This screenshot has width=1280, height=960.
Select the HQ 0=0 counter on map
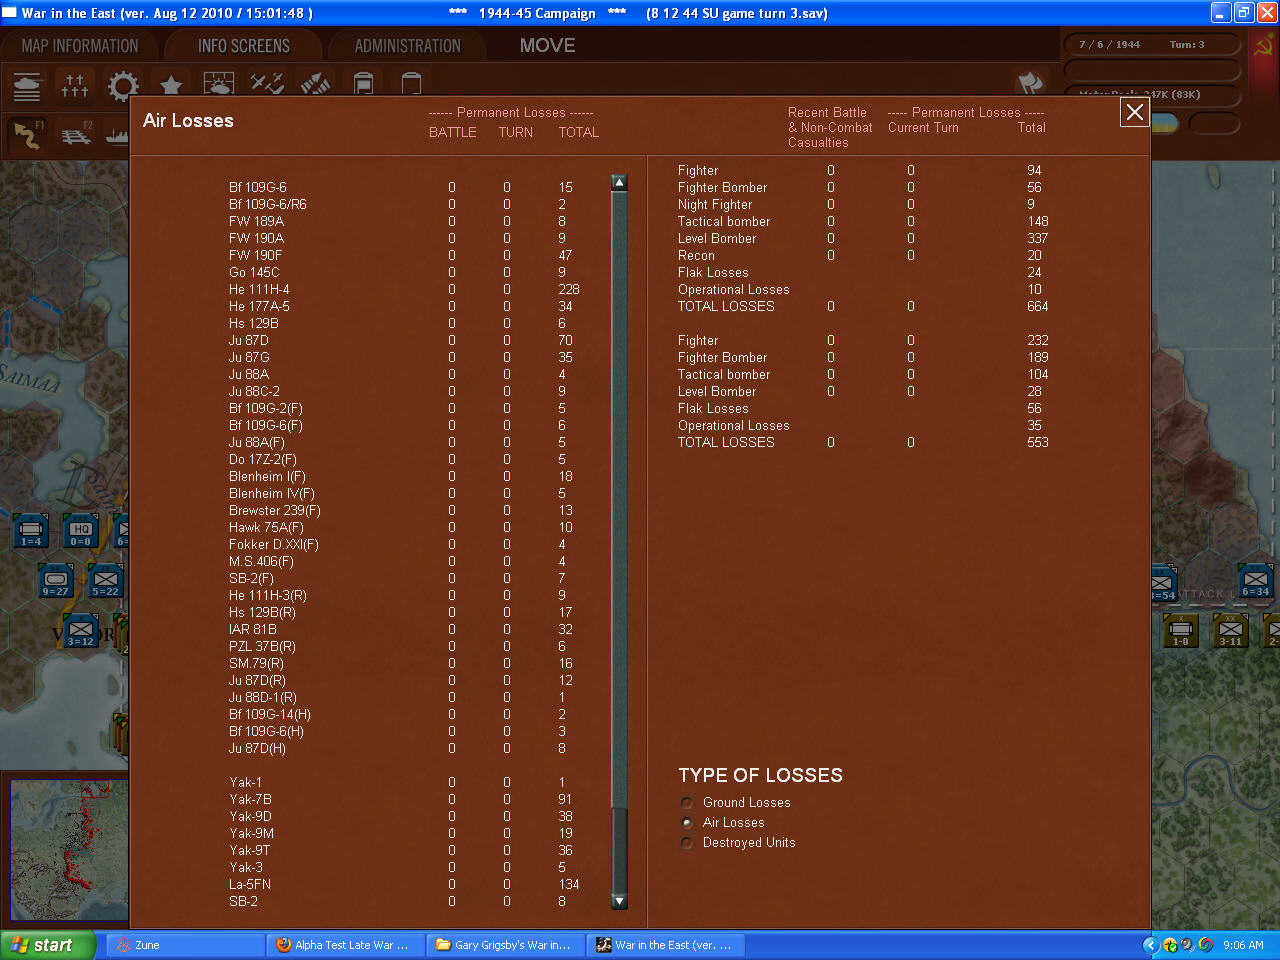click(81, 531)
